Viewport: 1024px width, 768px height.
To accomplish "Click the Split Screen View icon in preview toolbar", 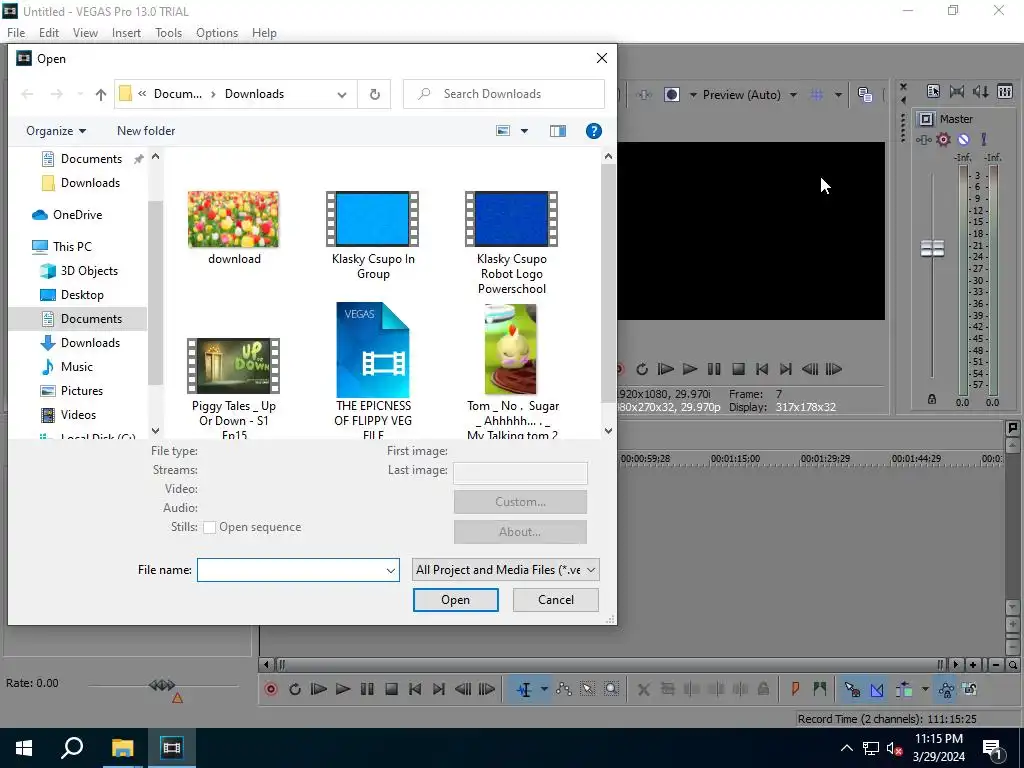I will click(x=671, y=95).
